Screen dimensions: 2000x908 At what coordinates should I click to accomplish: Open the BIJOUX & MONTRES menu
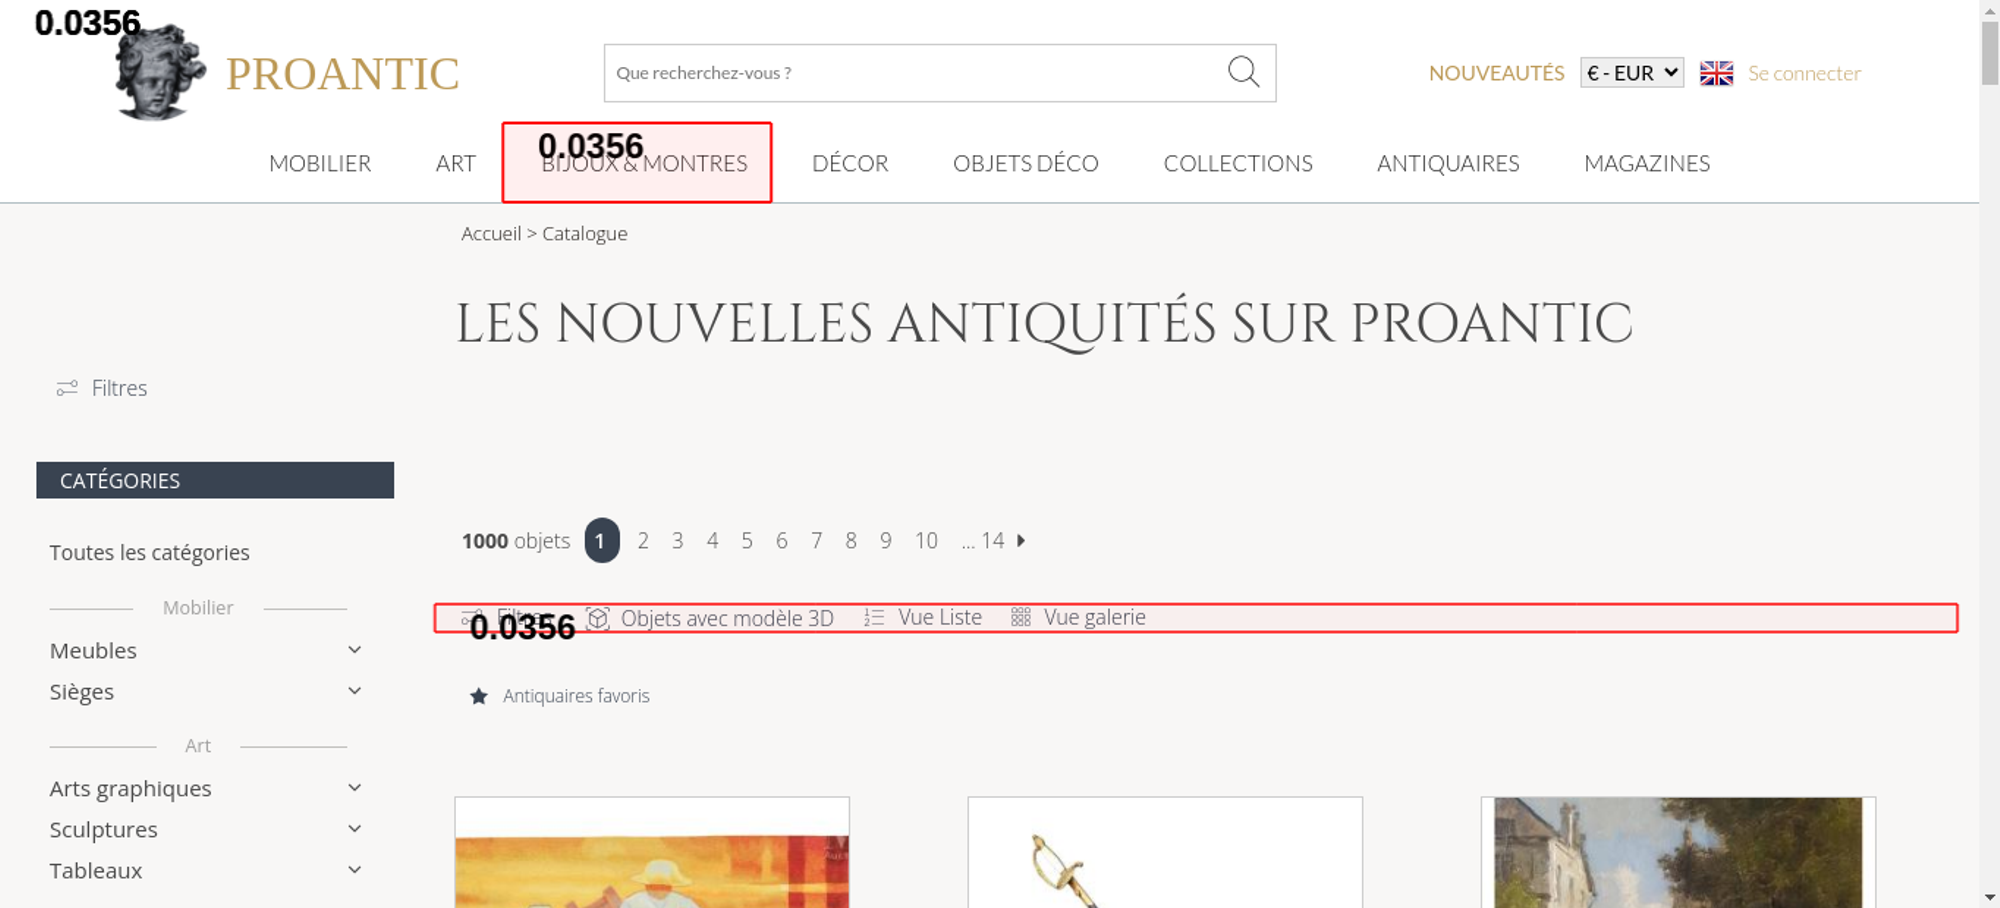644,163
